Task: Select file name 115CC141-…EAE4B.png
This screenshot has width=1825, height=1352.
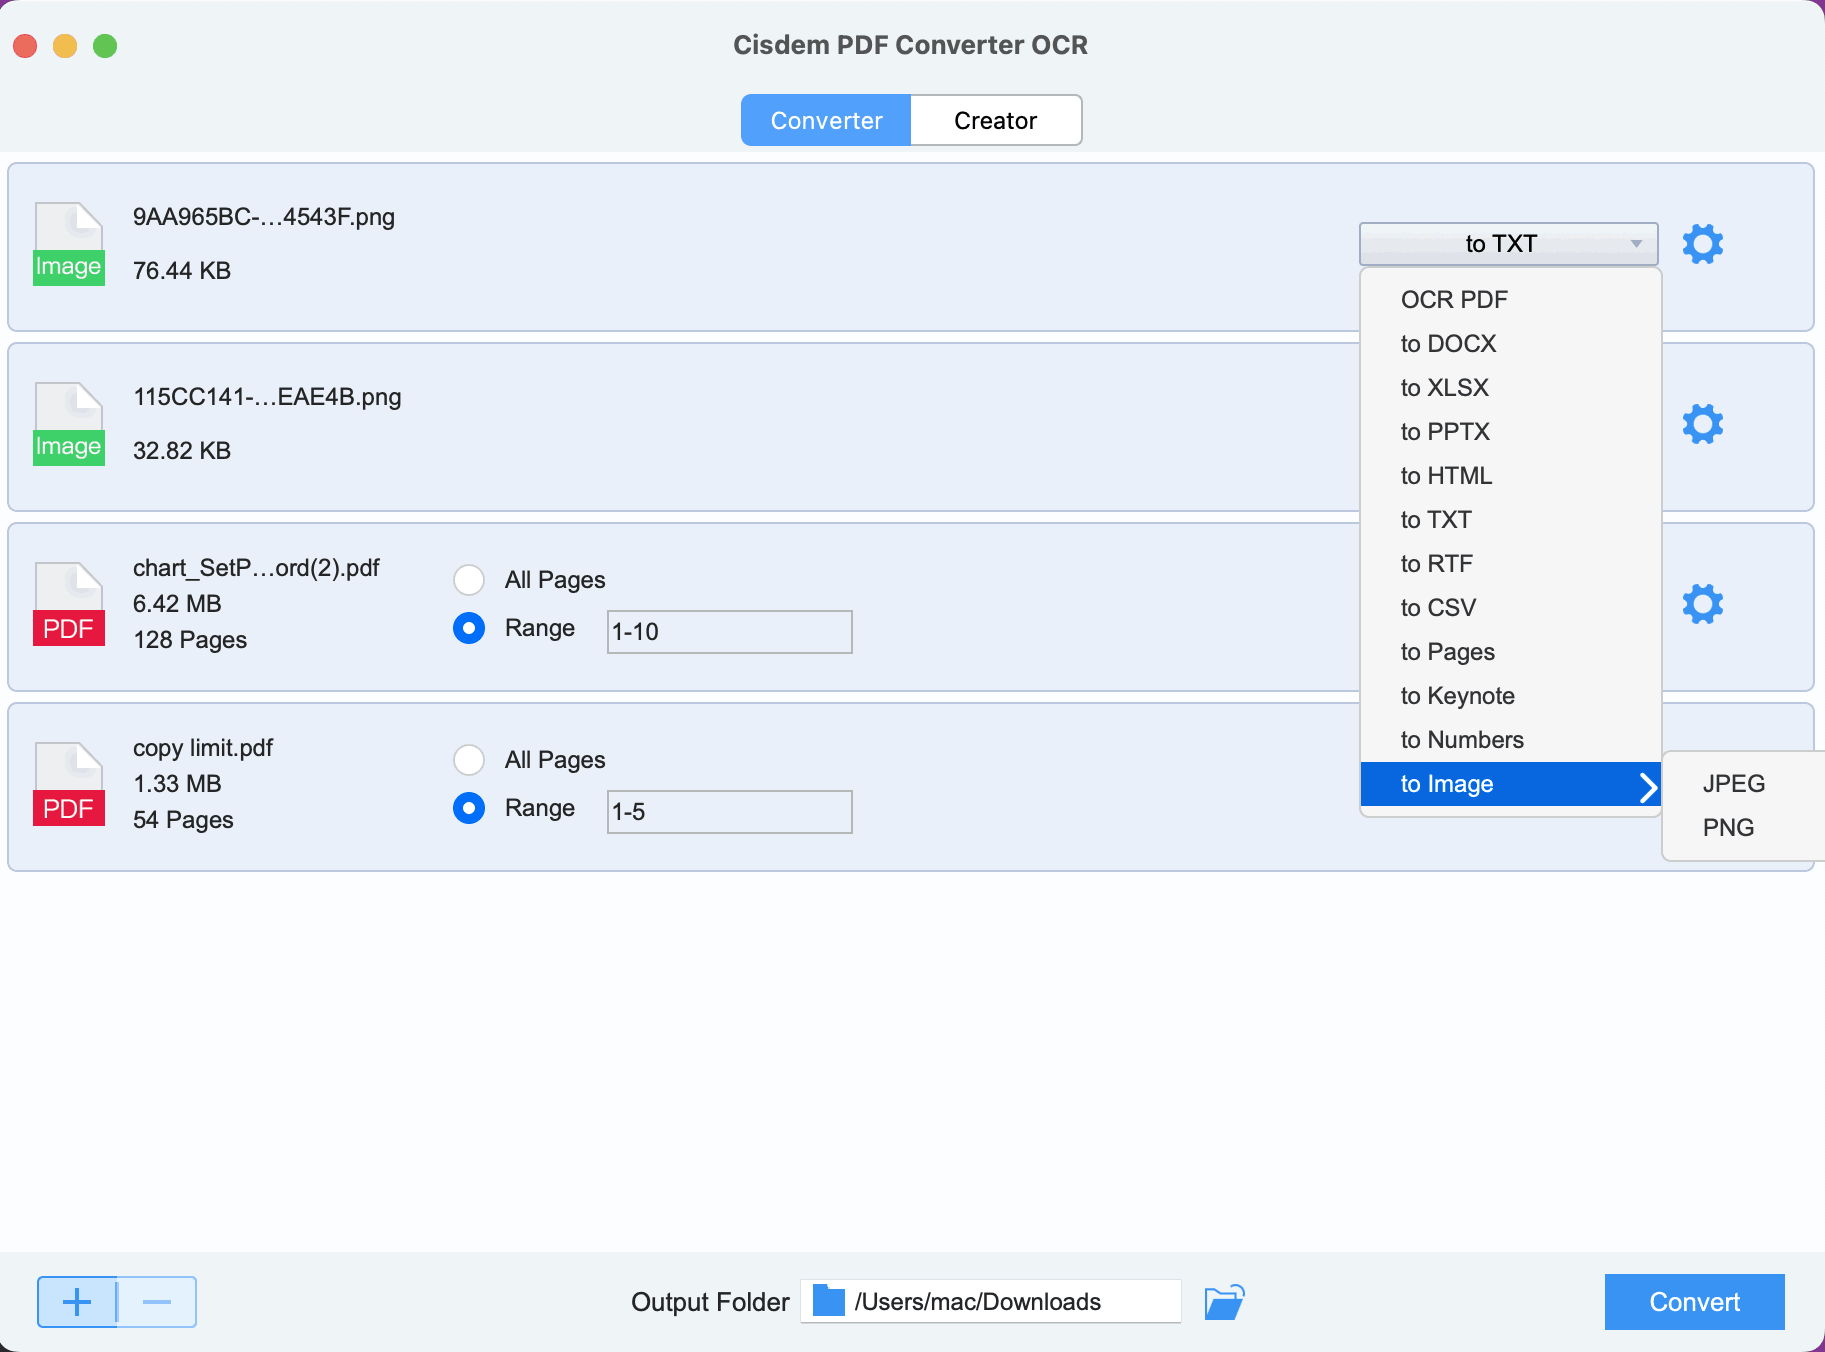Action: pos(267,397)
